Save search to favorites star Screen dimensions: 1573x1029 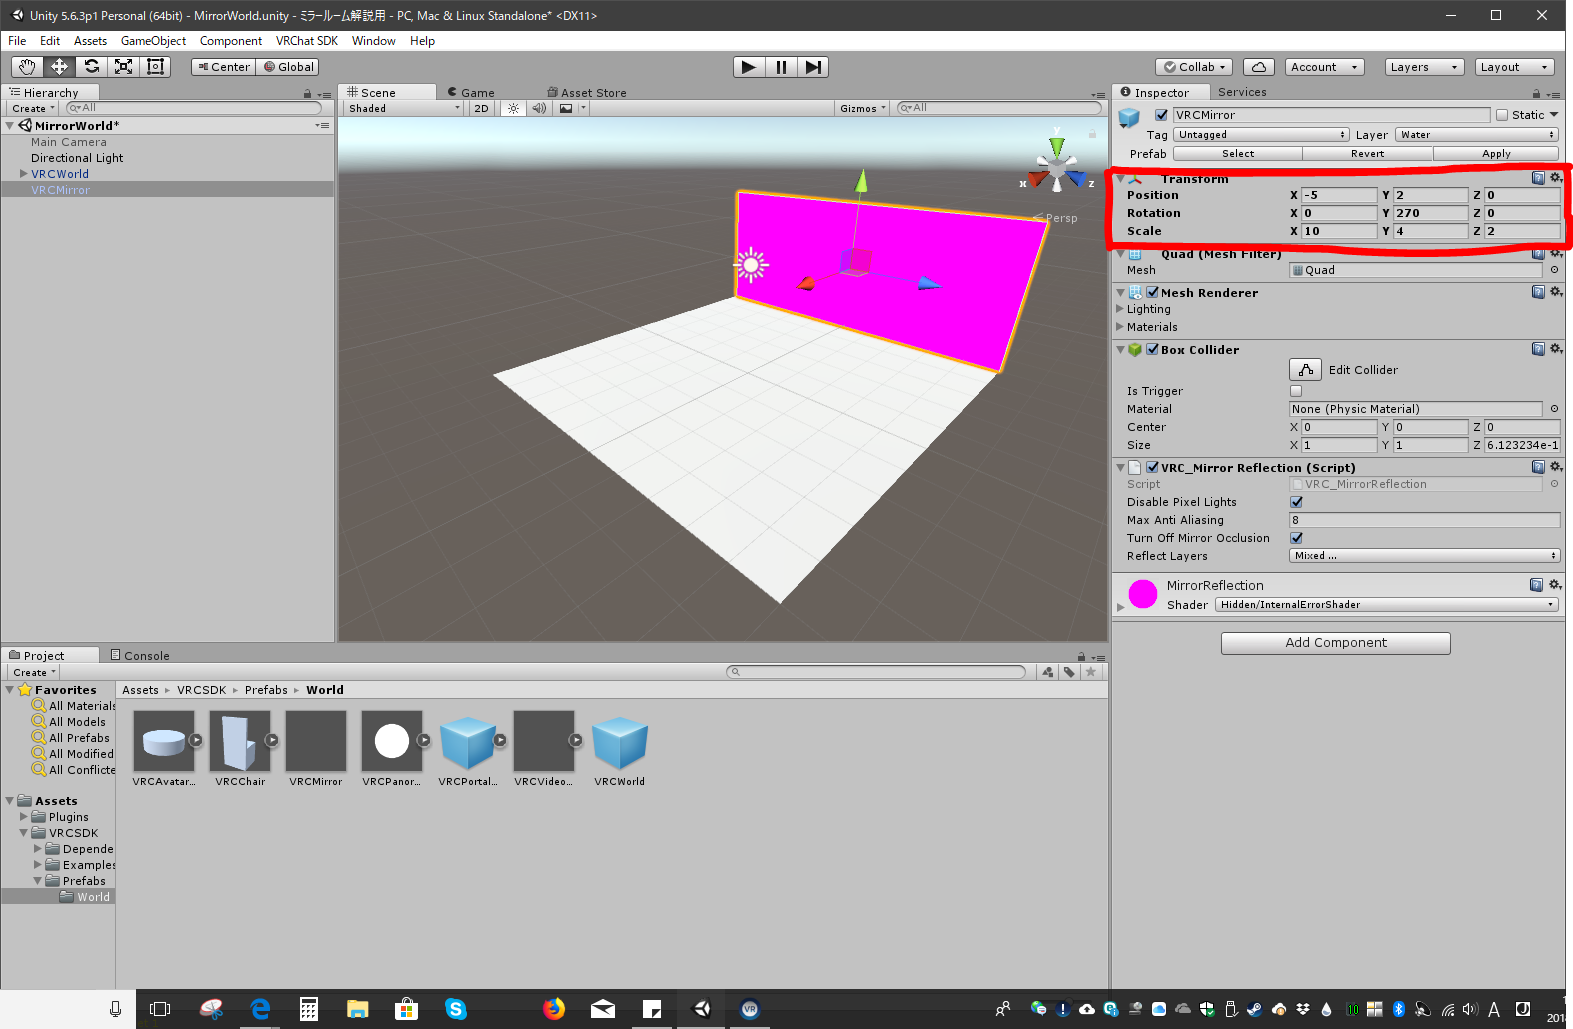tap(1091, 672)
